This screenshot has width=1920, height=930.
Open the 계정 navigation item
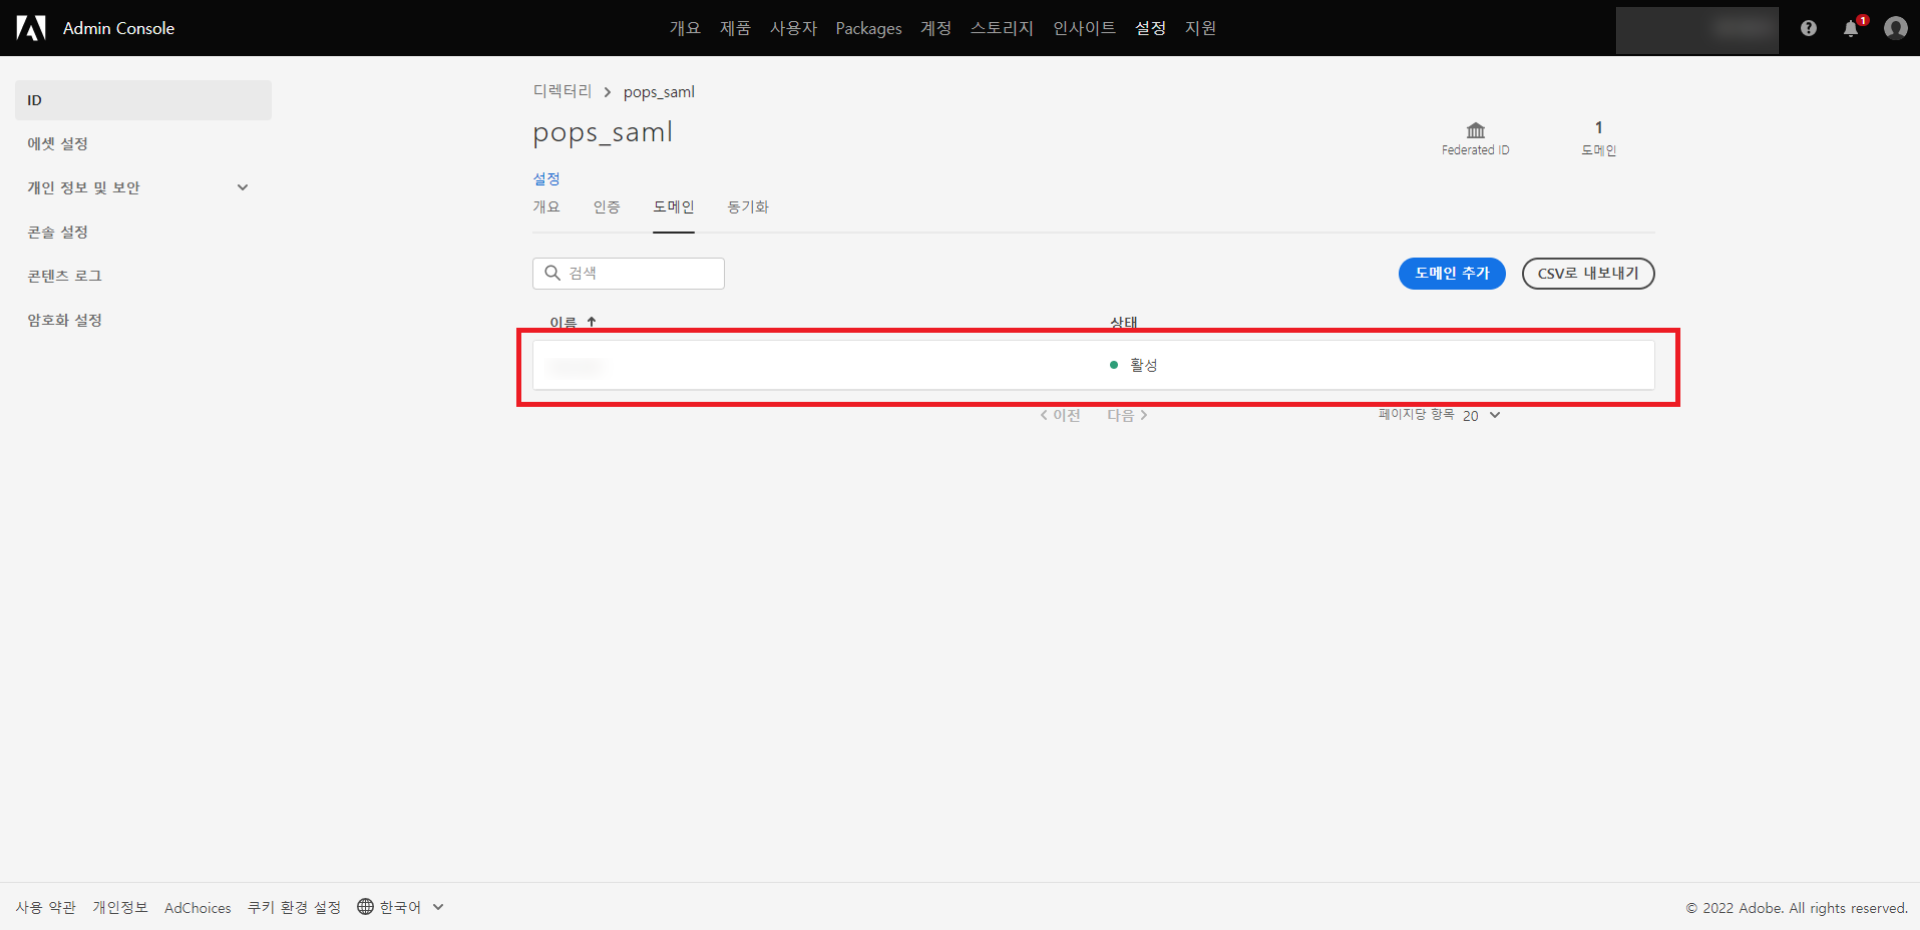point(936,28)
